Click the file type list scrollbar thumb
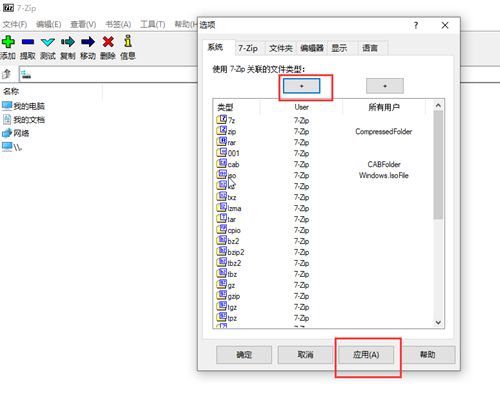Viewport: 500px width, 393px height. pyautogui.click(x=438, y=165)
